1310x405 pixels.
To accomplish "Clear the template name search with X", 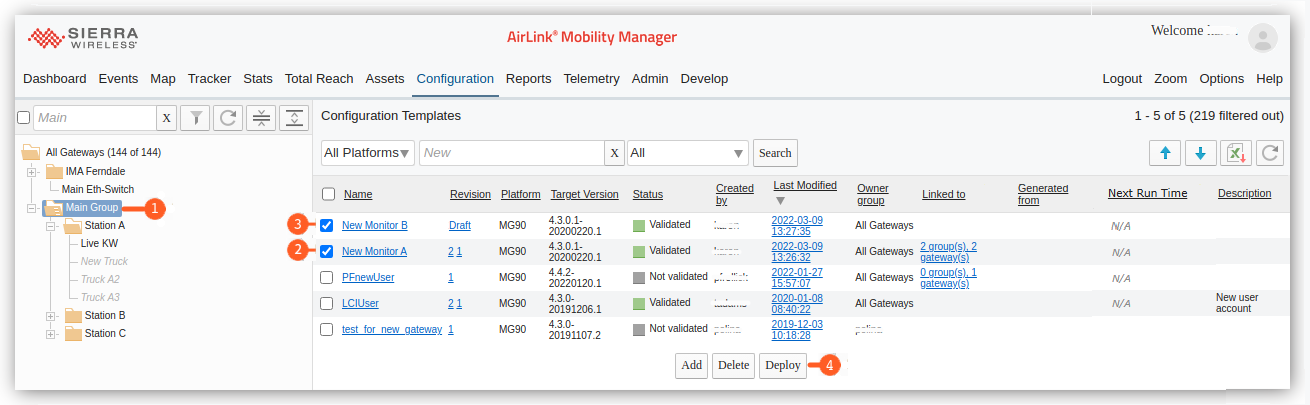I will (615, 153).
